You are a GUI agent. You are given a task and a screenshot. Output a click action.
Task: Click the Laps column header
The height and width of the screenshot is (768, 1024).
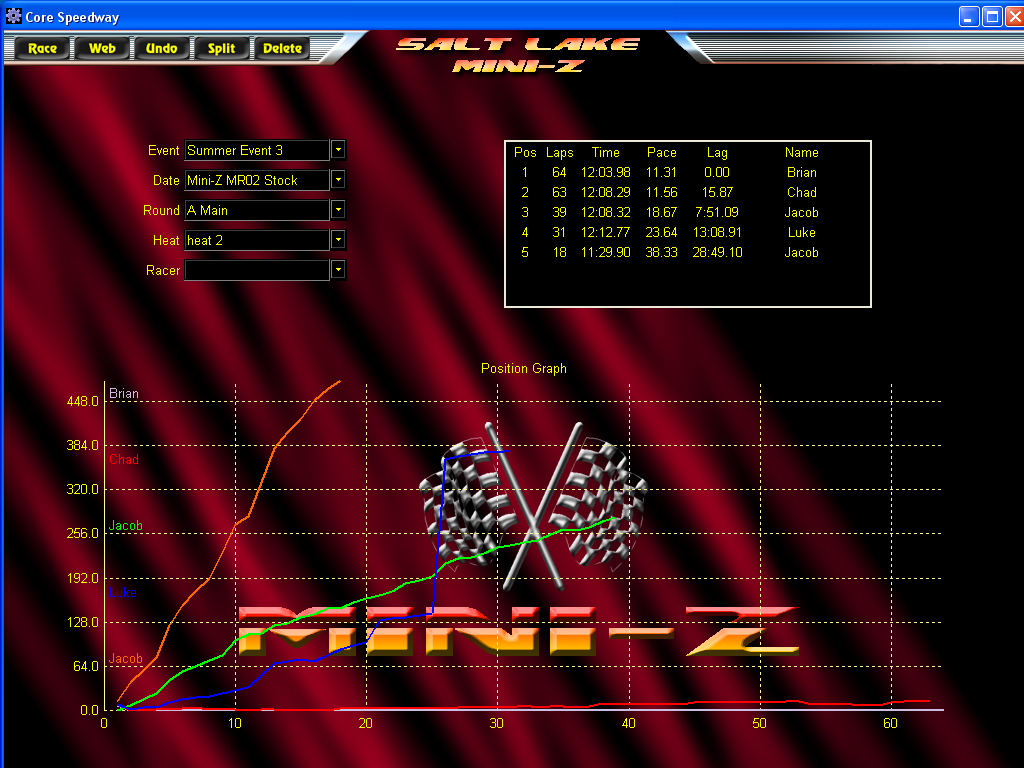coord(560,153)
